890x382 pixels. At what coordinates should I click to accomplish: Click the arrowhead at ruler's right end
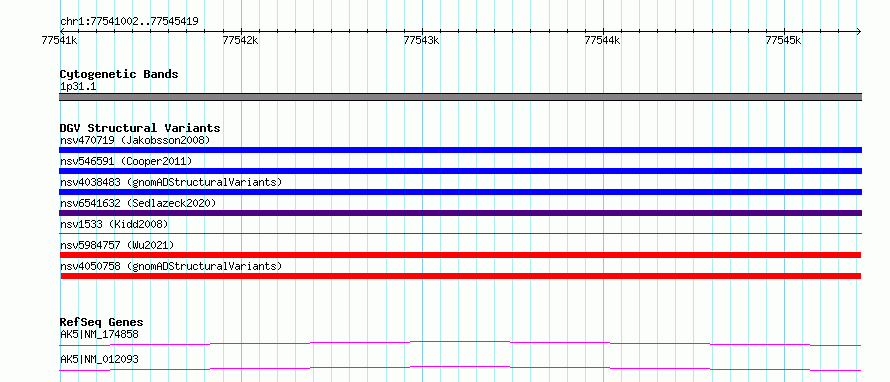tap(858, 31)
